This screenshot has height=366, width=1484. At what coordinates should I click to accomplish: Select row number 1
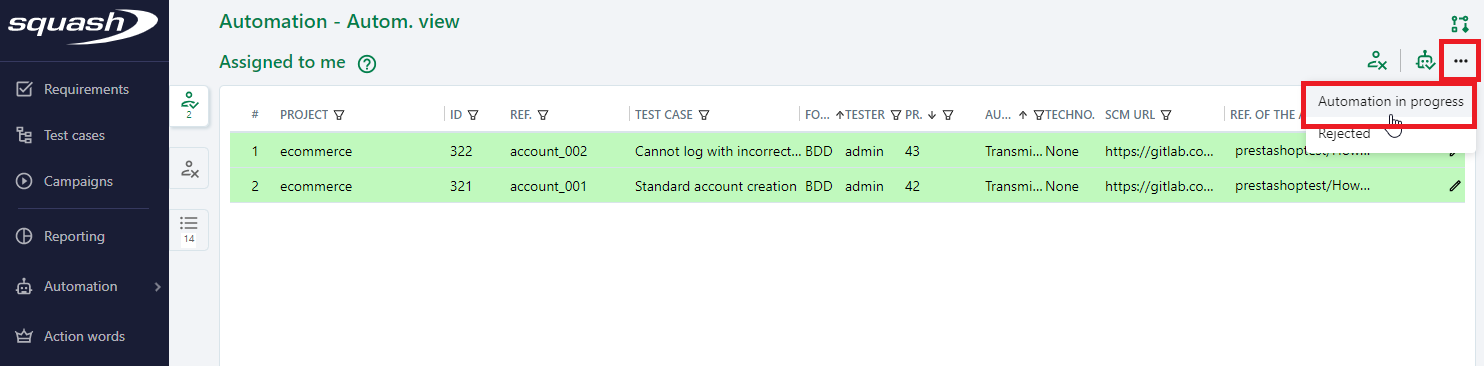(255, 152)
